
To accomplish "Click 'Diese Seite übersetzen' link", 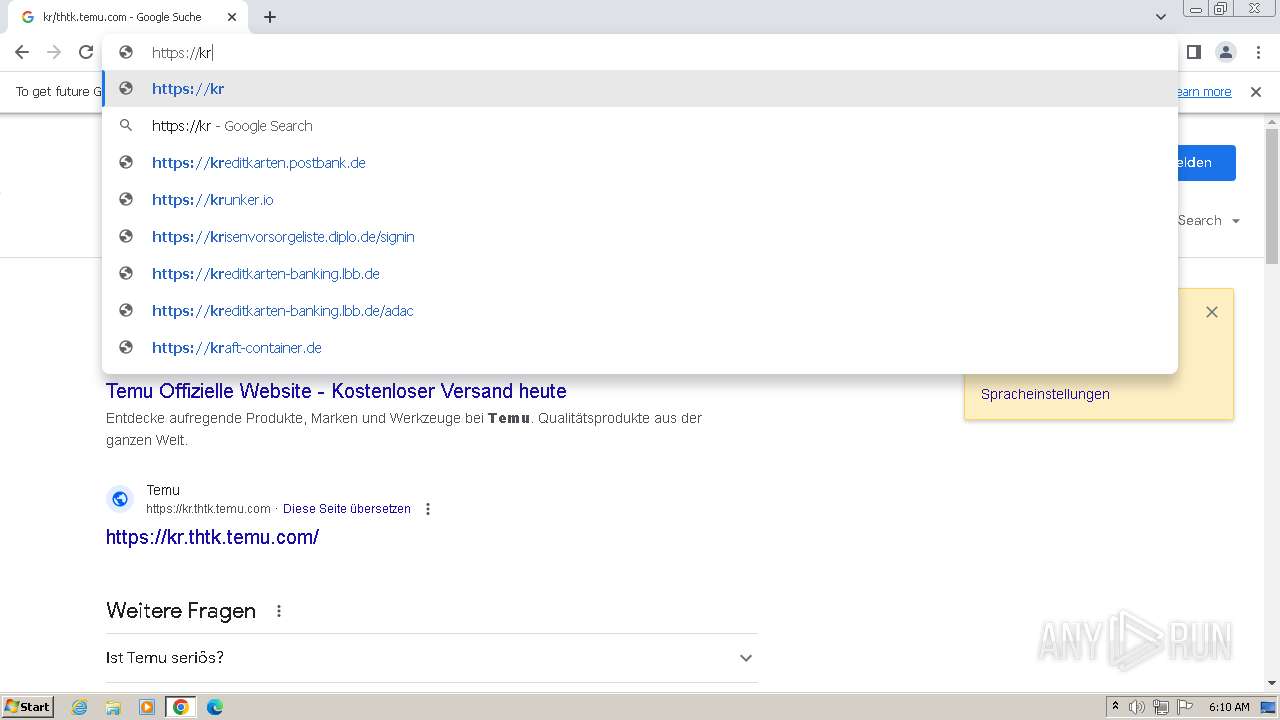I will 347,509.
